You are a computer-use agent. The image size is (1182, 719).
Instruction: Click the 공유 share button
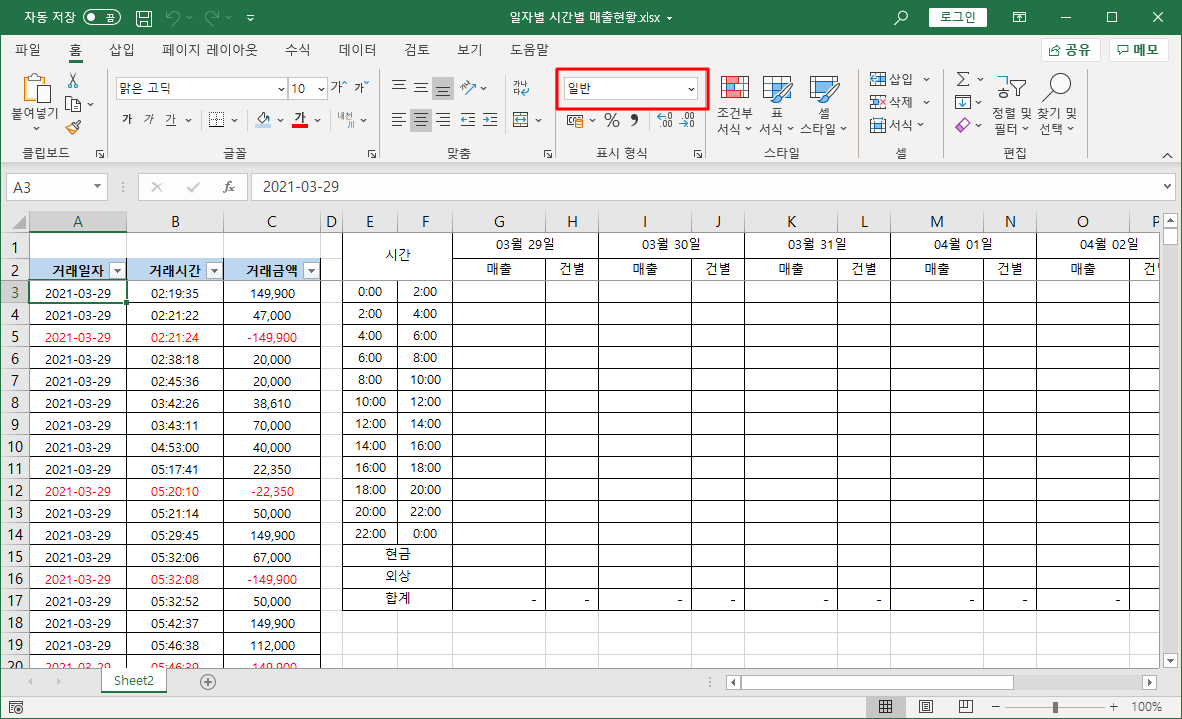(x=1070, y=50)
